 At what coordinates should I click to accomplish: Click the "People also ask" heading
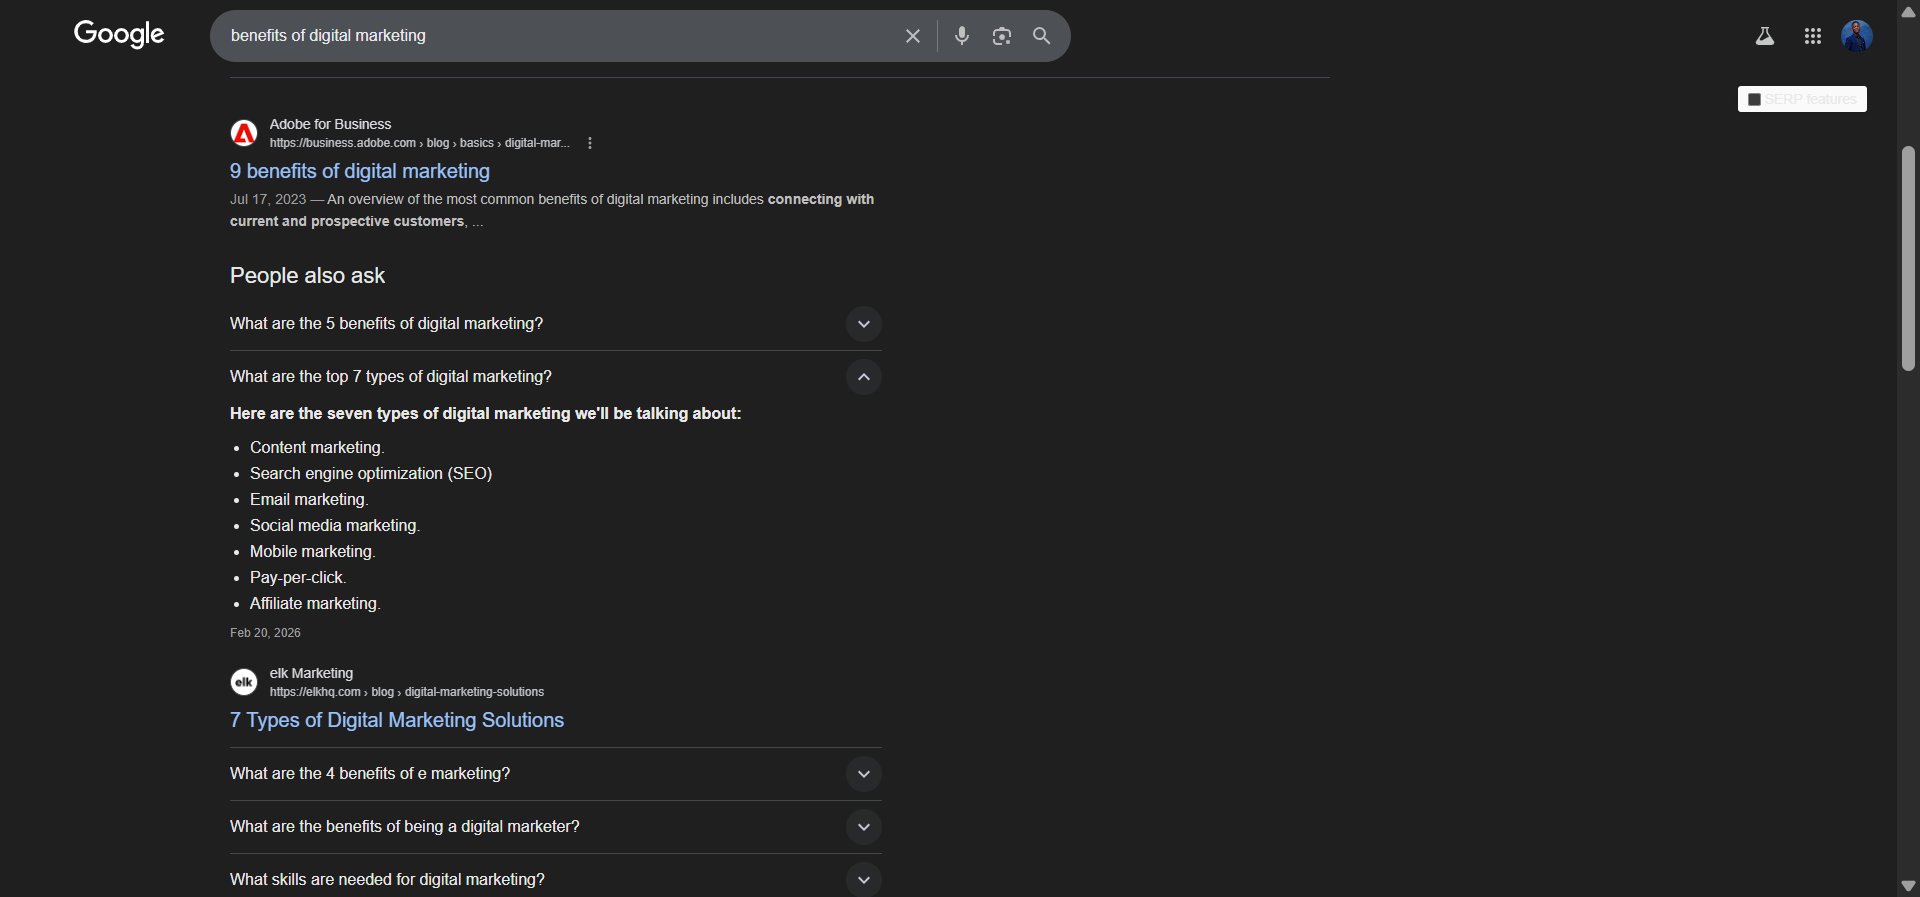(x=307, y=276)
